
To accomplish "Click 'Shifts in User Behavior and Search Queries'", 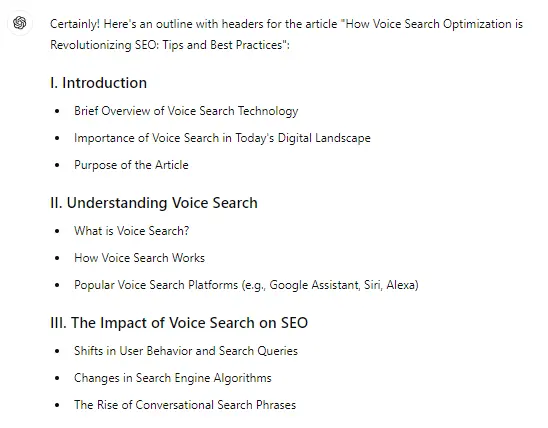I will click(186, 351).
